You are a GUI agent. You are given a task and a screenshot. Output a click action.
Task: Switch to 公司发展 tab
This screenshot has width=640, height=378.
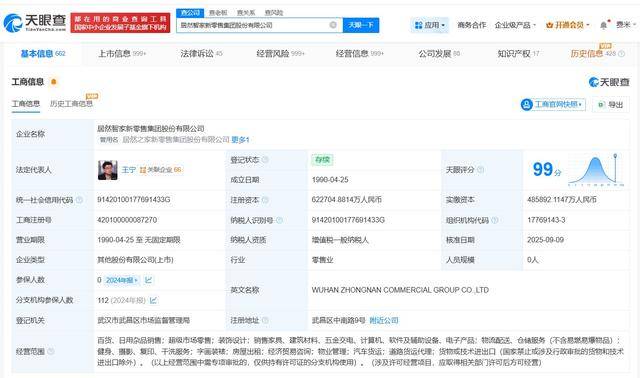pyautogui.click(x=439, y=53)
